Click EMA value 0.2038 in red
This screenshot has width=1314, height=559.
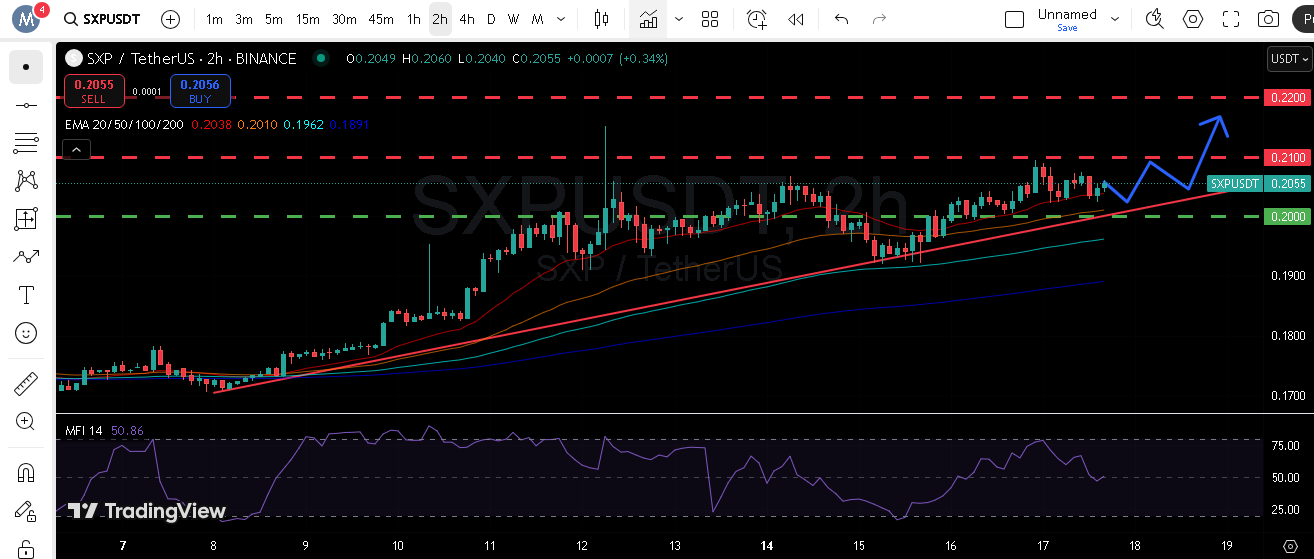[210, 125]
